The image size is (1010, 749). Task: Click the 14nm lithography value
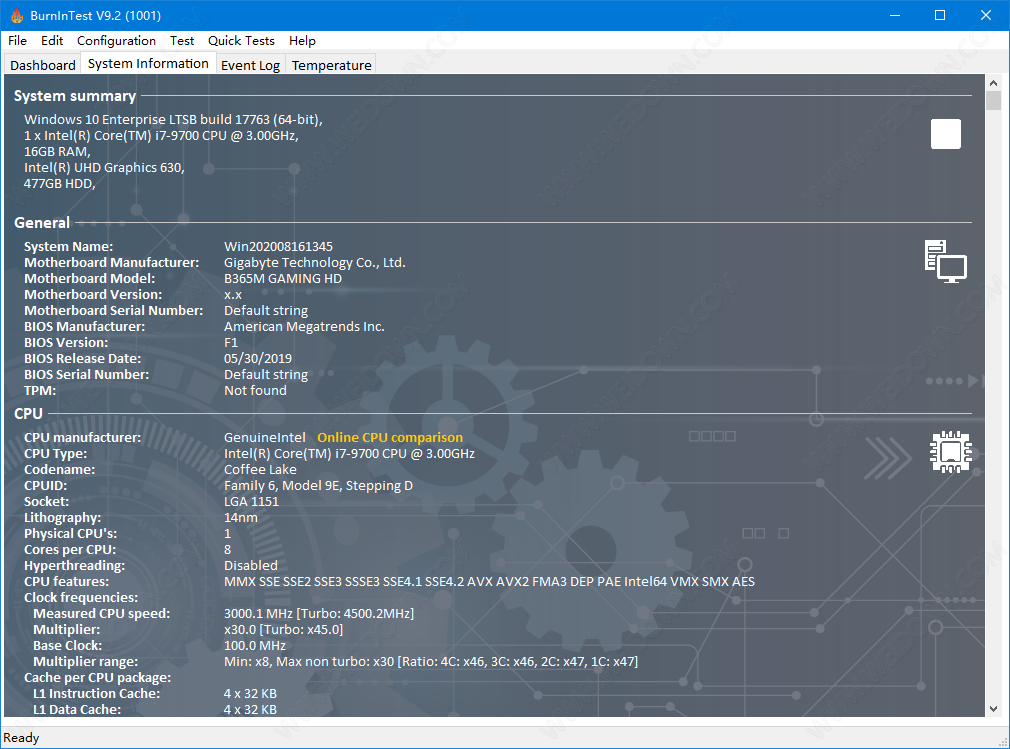coord(240,517)
